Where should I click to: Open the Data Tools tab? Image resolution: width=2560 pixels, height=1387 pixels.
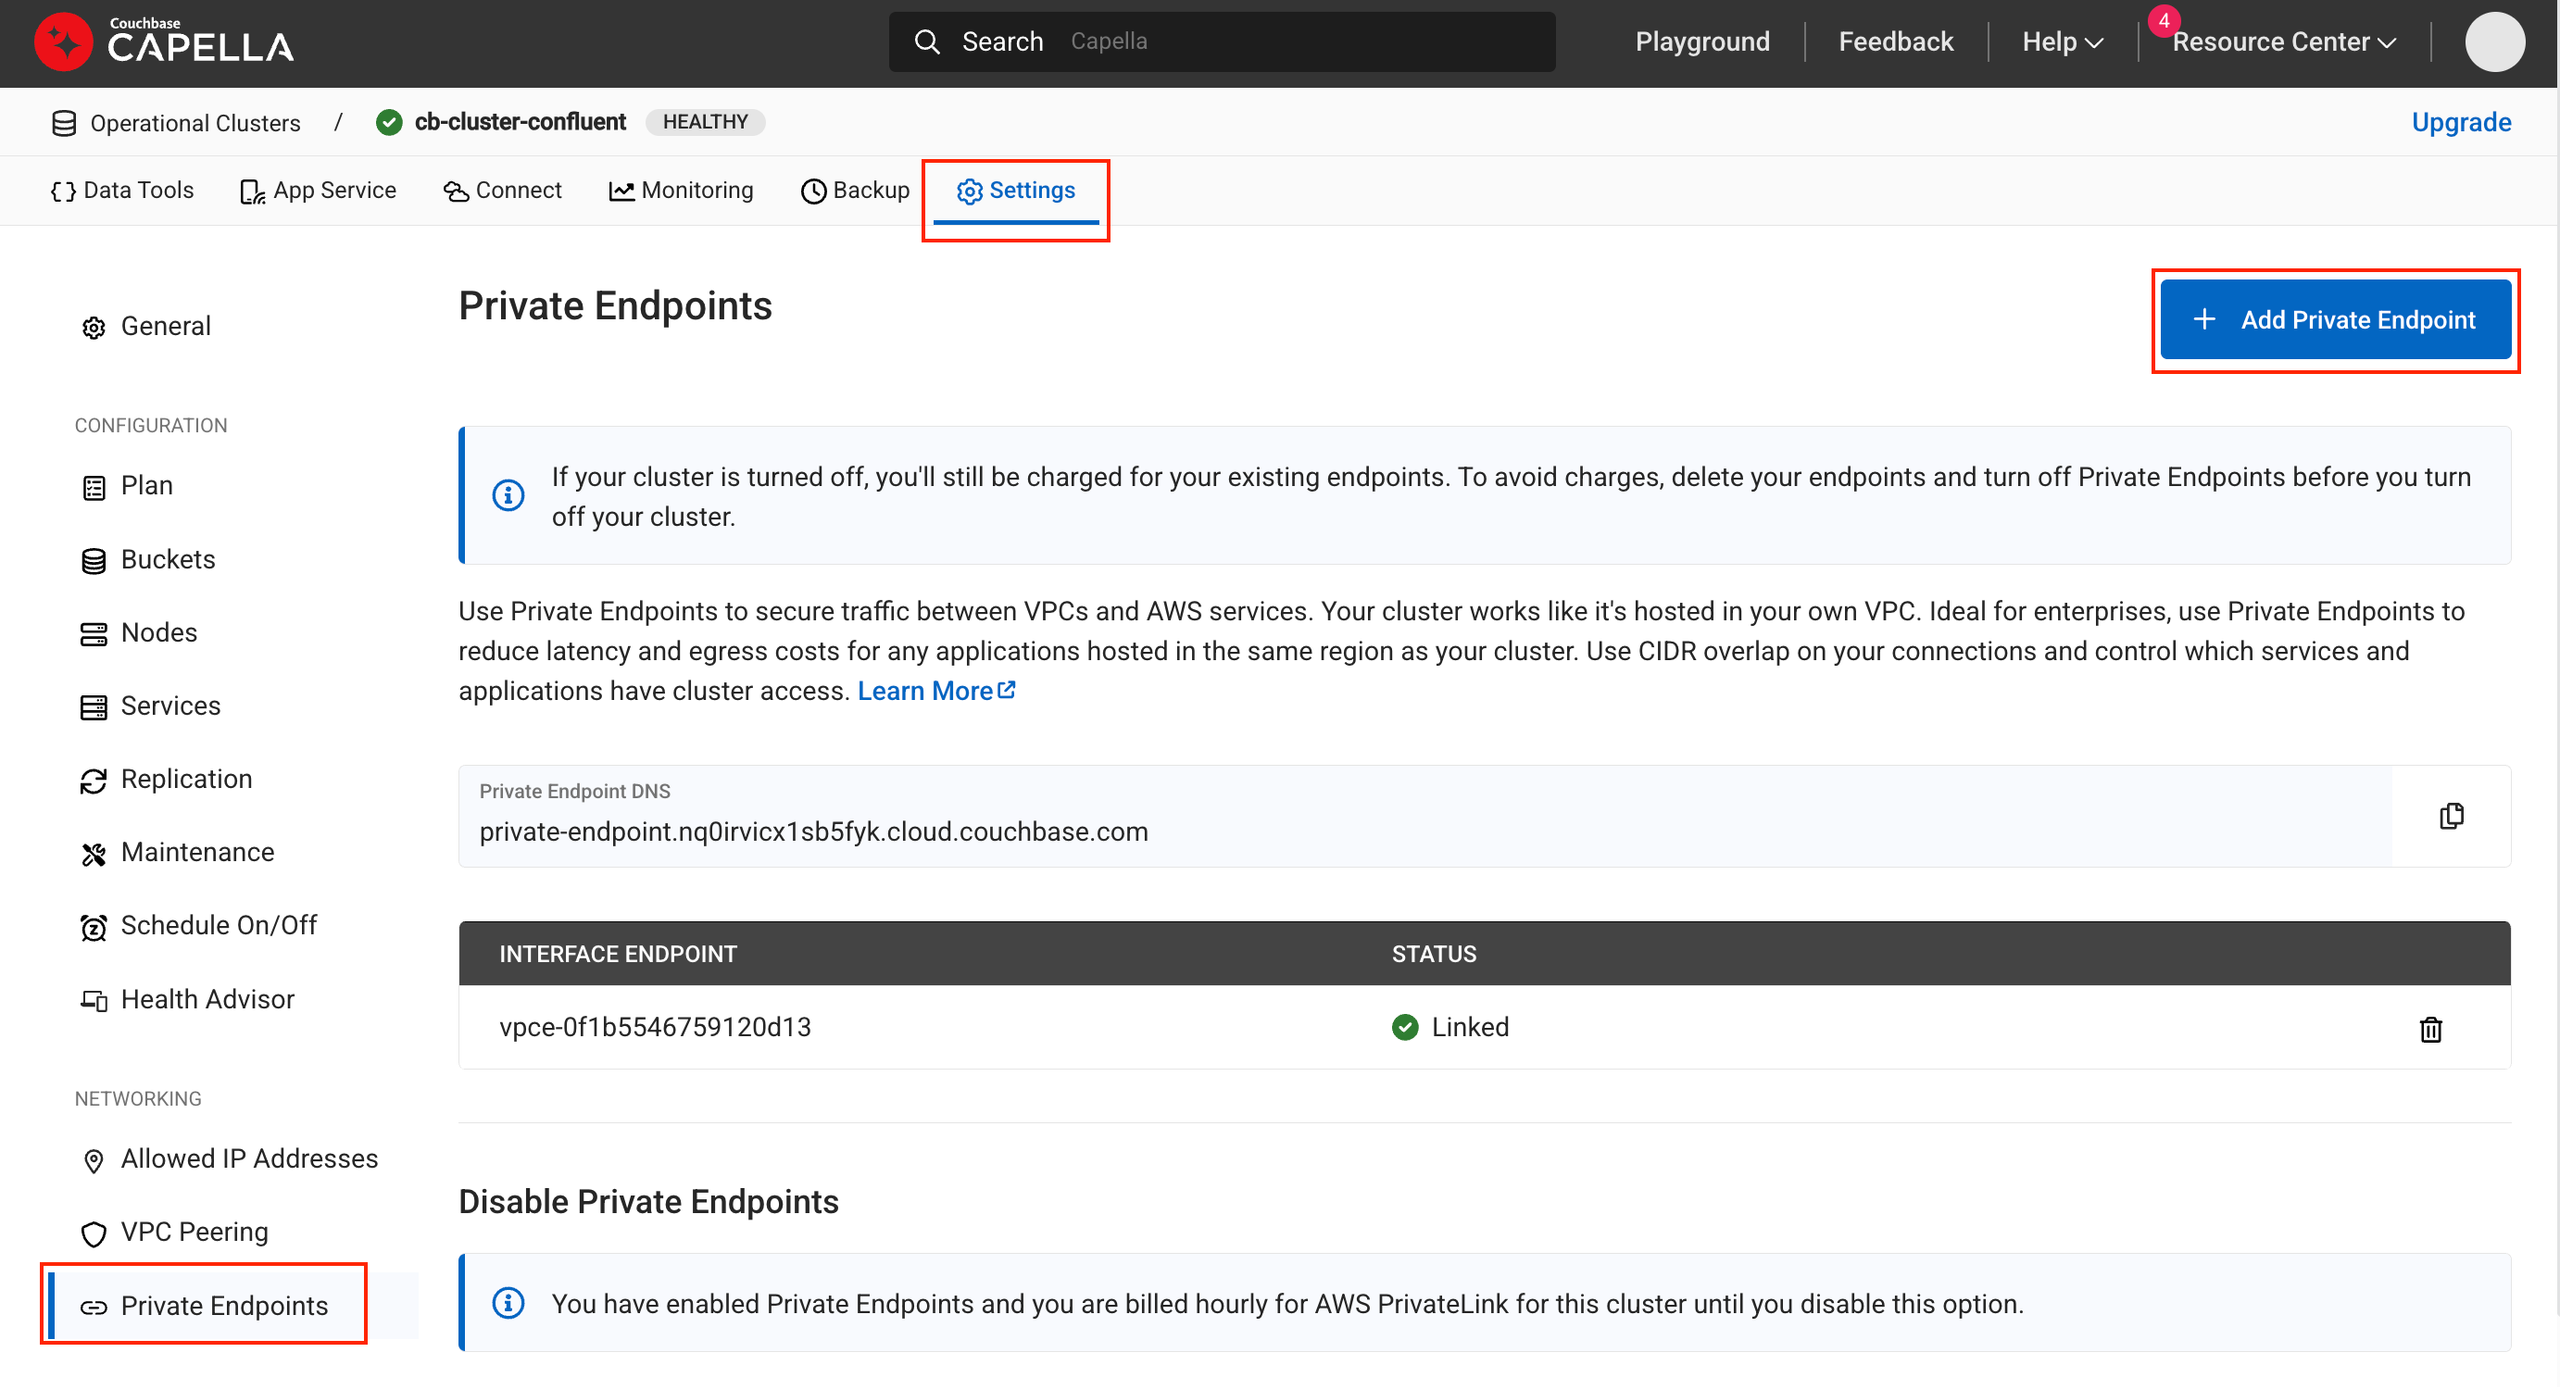(122, 190)
